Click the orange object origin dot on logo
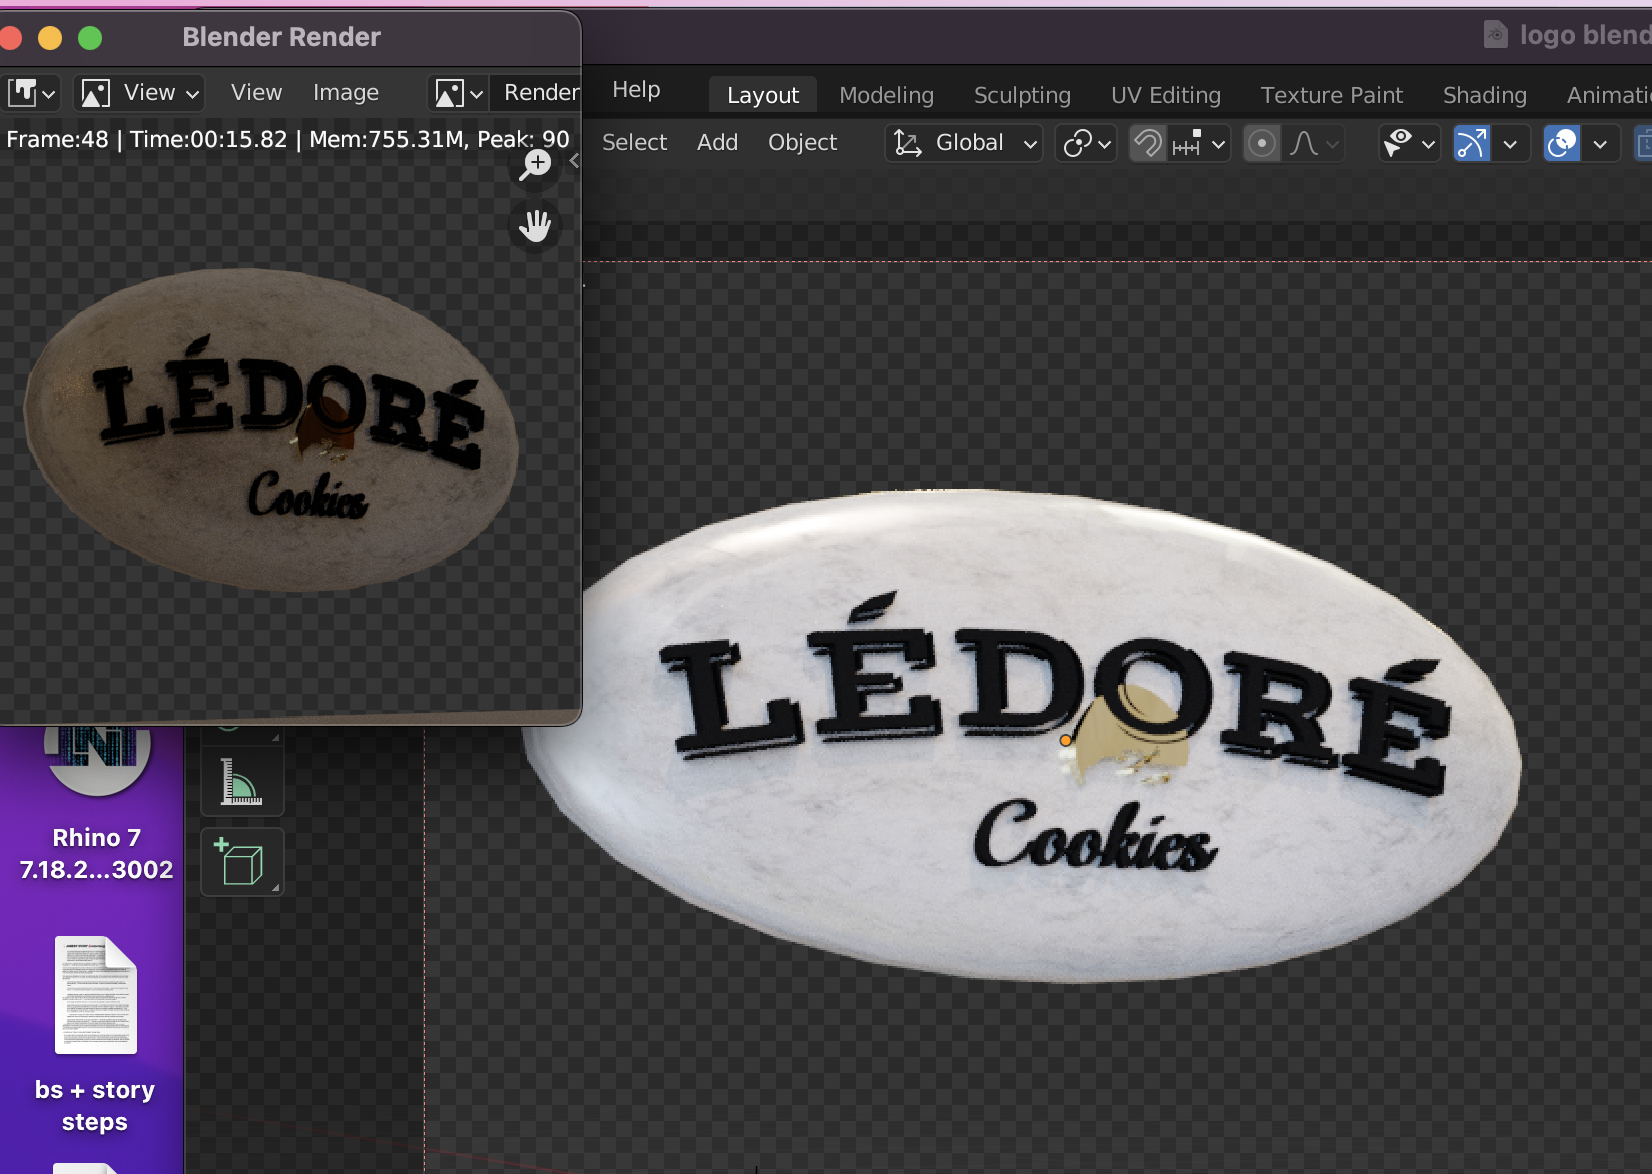This screenshot has width=1652, height=1174. click(1066, 741)
